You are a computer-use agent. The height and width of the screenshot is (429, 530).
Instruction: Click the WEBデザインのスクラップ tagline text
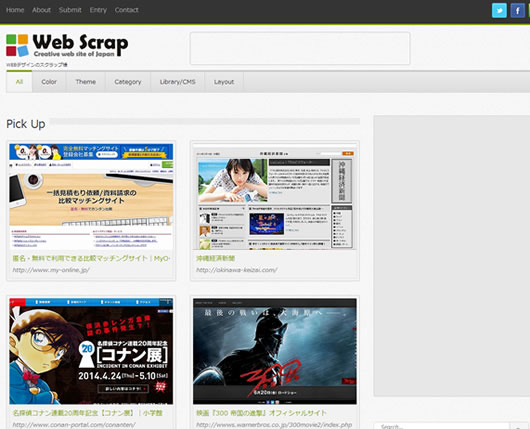point(37,65)
